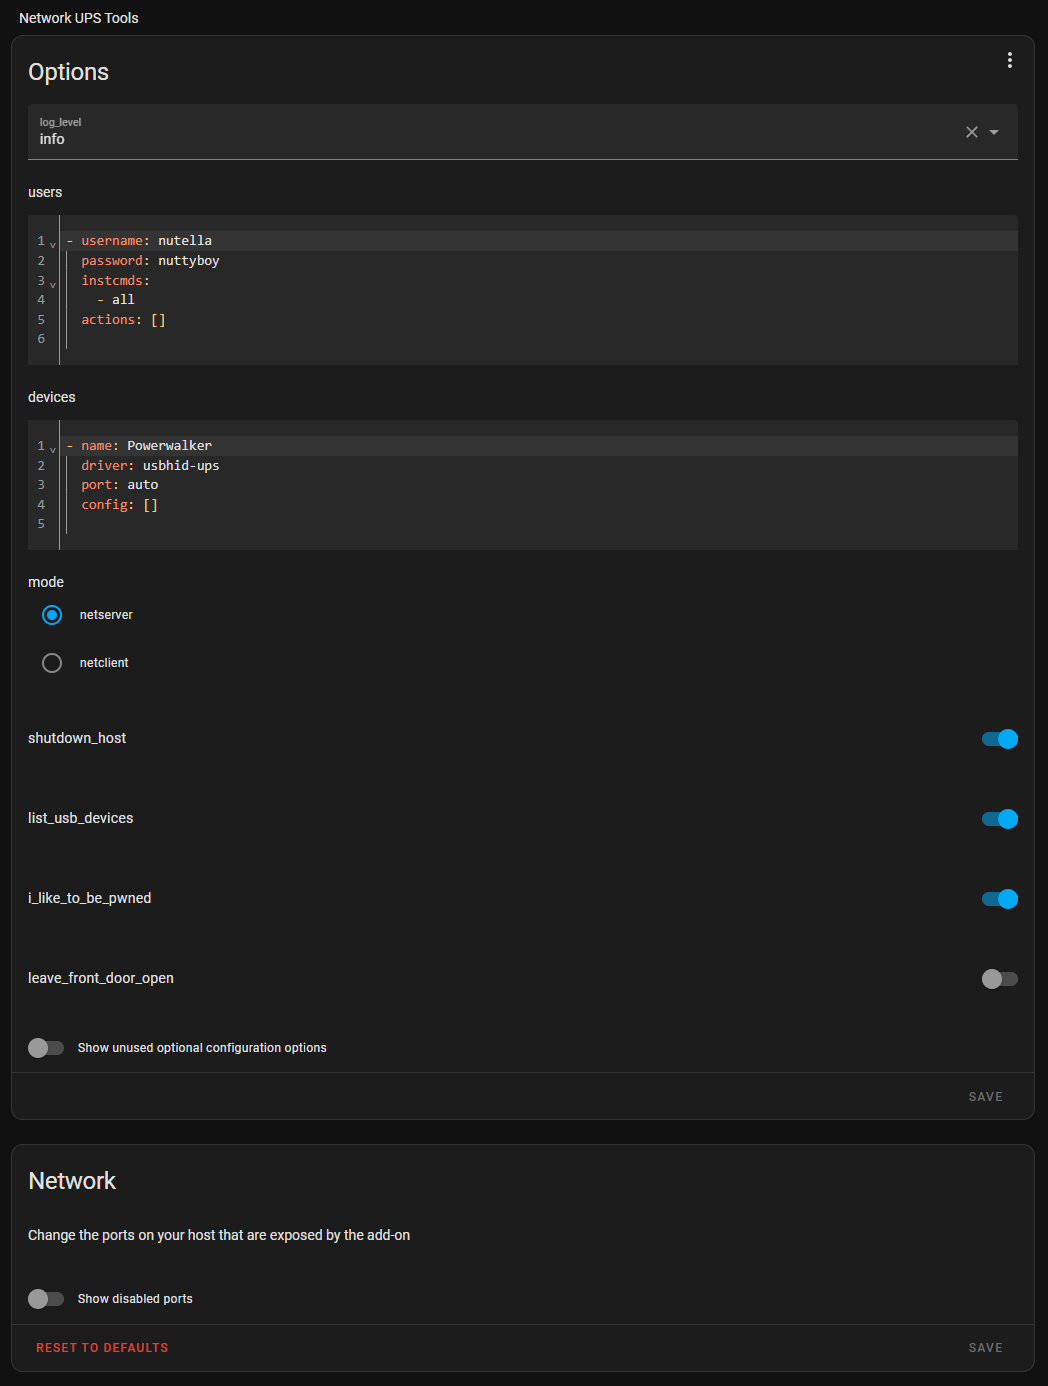Click the Network UPS Tools title
Image resolution: width=1048 pixels, height=1386 pixels.
pyautogui.click(x=79, y=18)
